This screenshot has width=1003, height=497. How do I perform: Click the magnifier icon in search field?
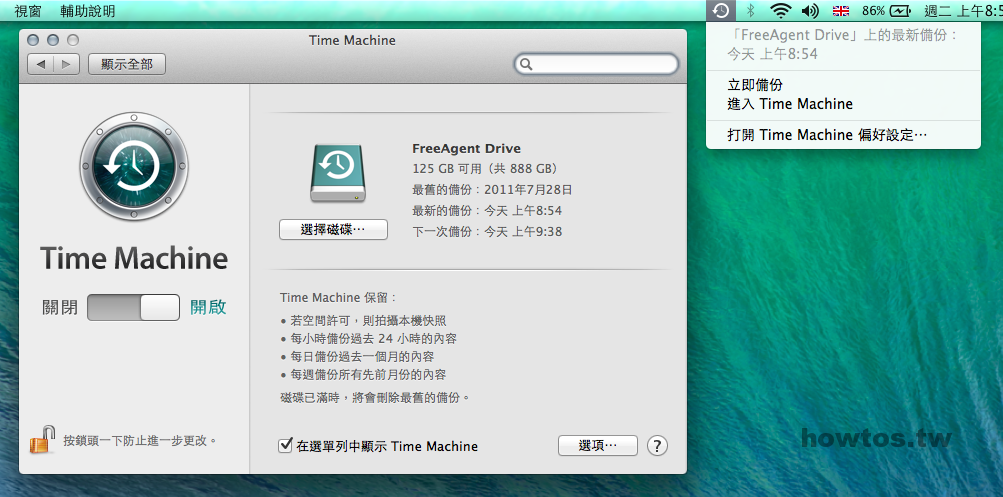(526, 64)
